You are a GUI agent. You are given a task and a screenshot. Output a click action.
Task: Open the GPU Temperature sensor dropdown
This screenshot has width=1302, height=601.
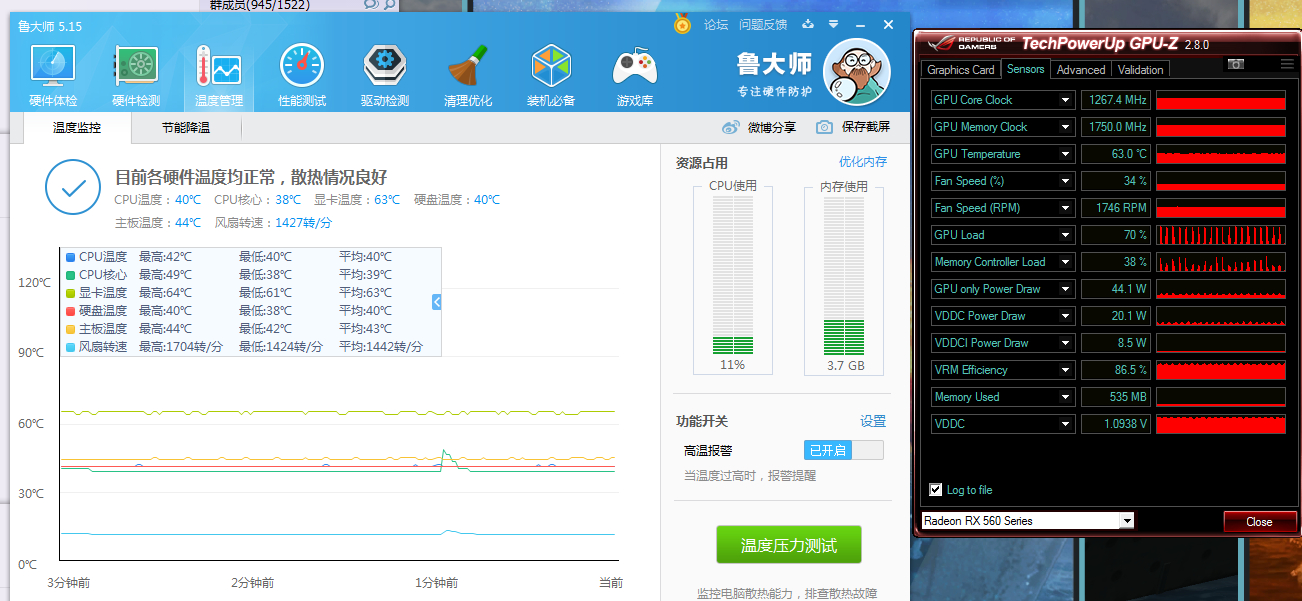point(1067,154)
